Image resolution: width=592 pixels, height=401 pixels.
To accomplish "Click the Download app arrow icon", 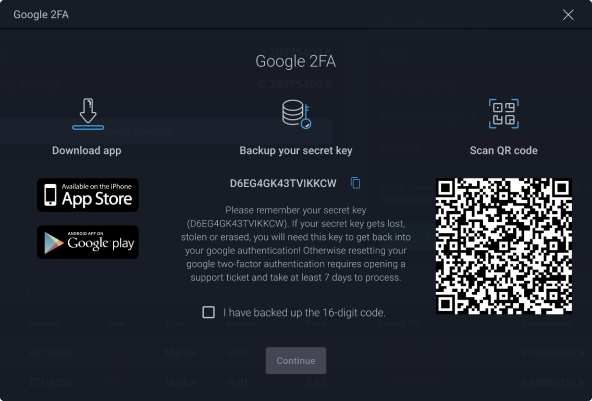I will [88, 114].
